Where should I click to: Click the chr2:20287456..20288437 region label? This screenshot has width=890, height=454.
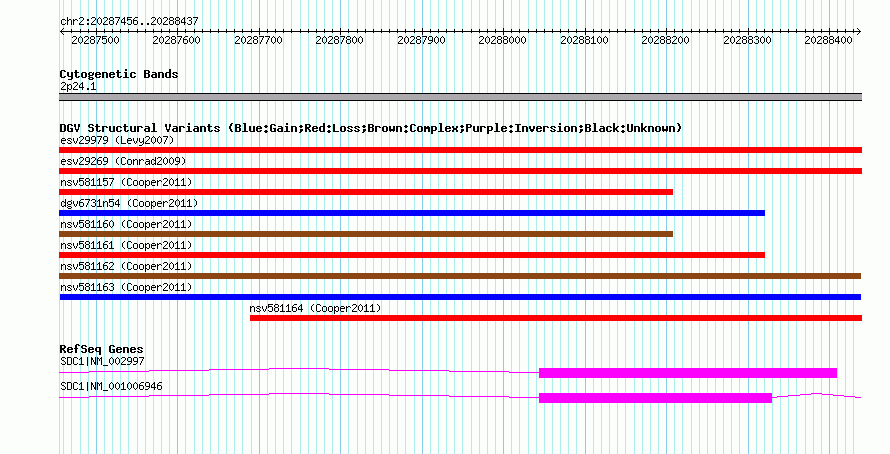pos(129,21)
